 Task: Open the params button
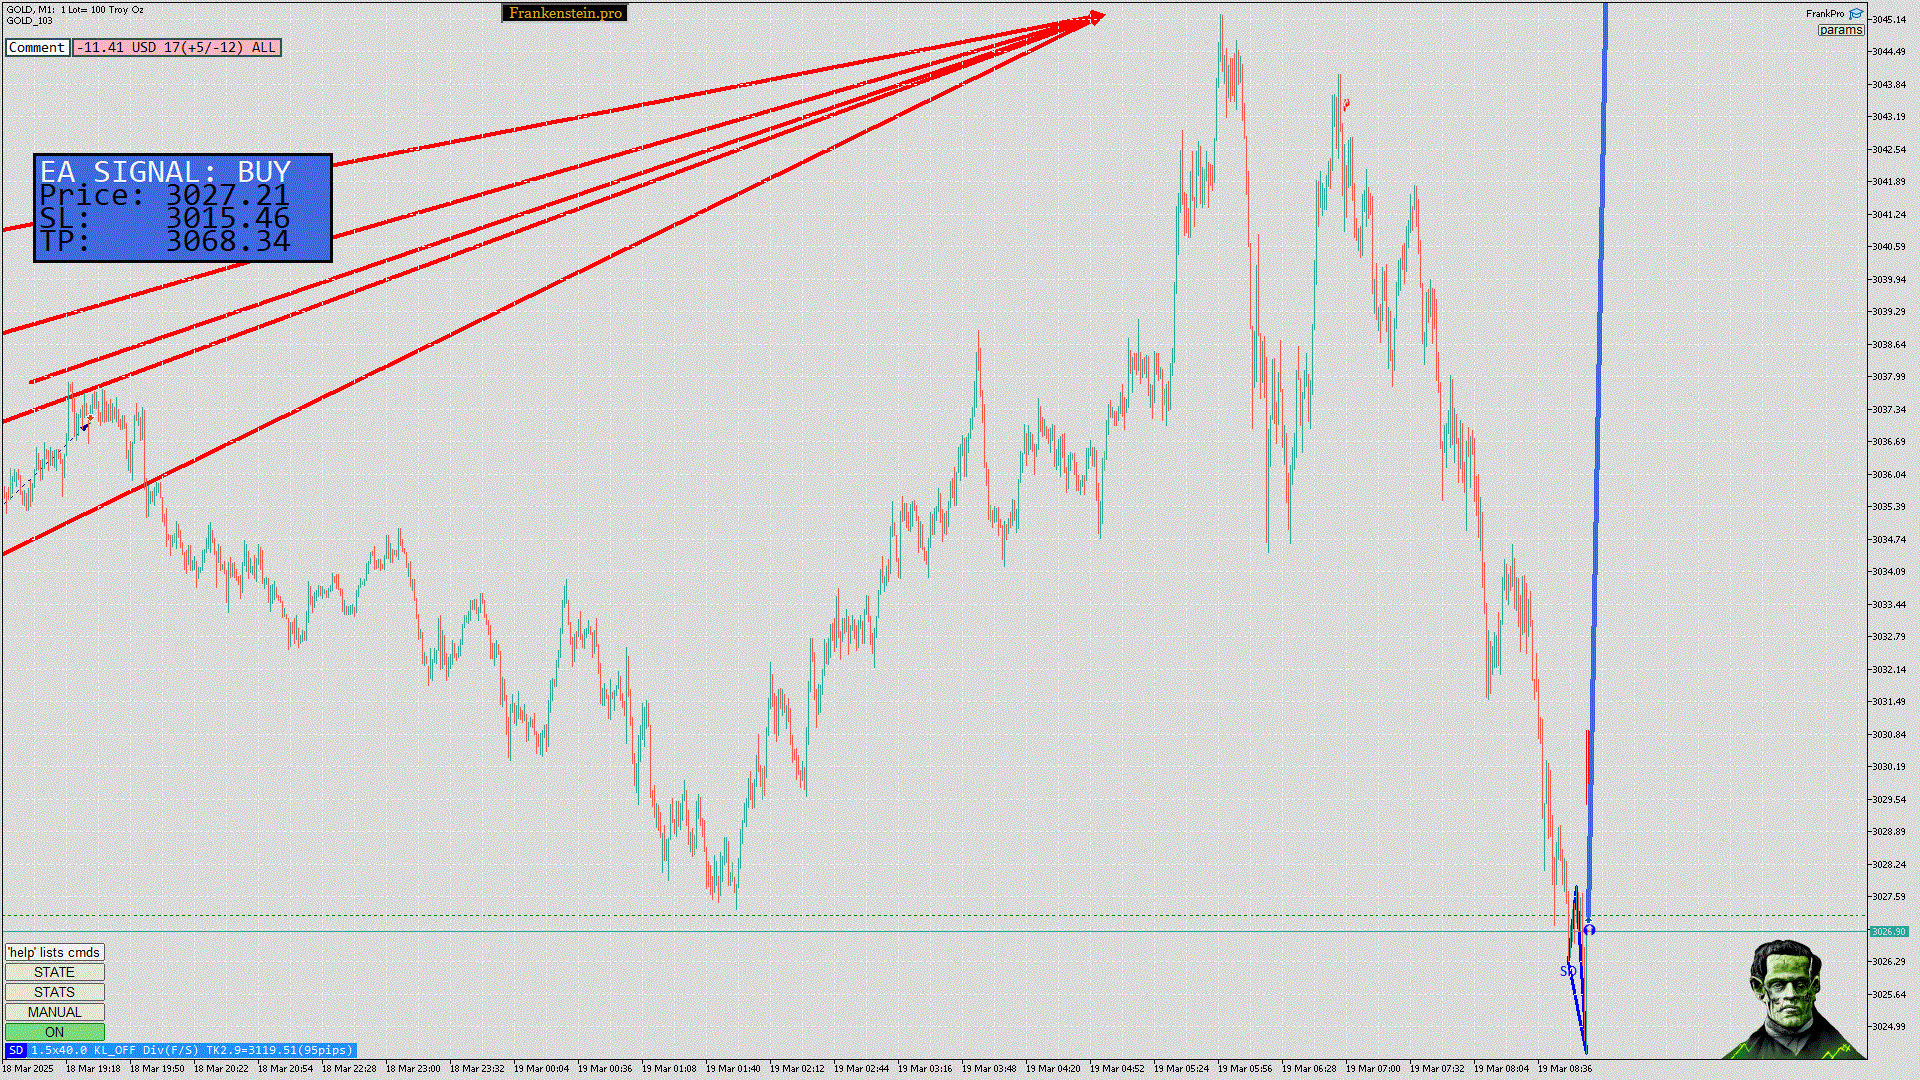point(1840,30)
